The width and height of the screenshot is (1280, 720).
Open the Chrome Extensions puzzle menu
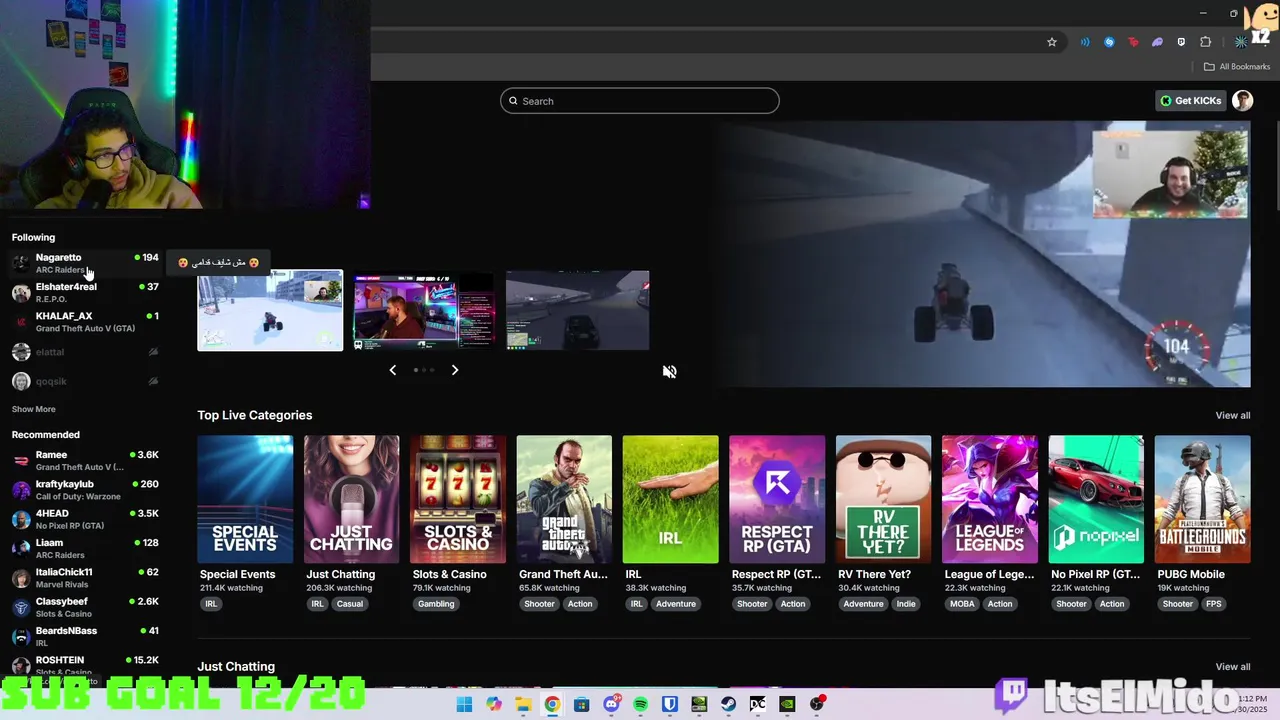1205,42
